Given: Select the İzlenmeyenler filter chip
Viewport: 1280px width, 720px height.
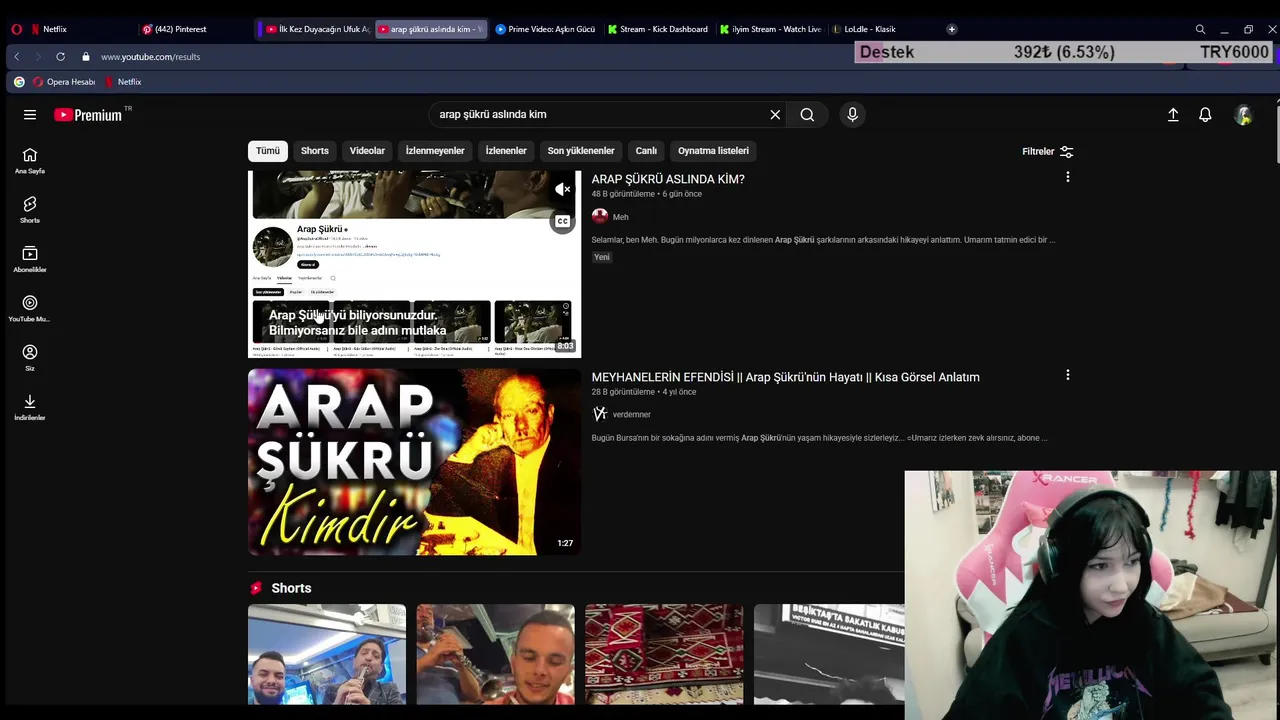Looking at the screenshot, I should coord(435,151).
